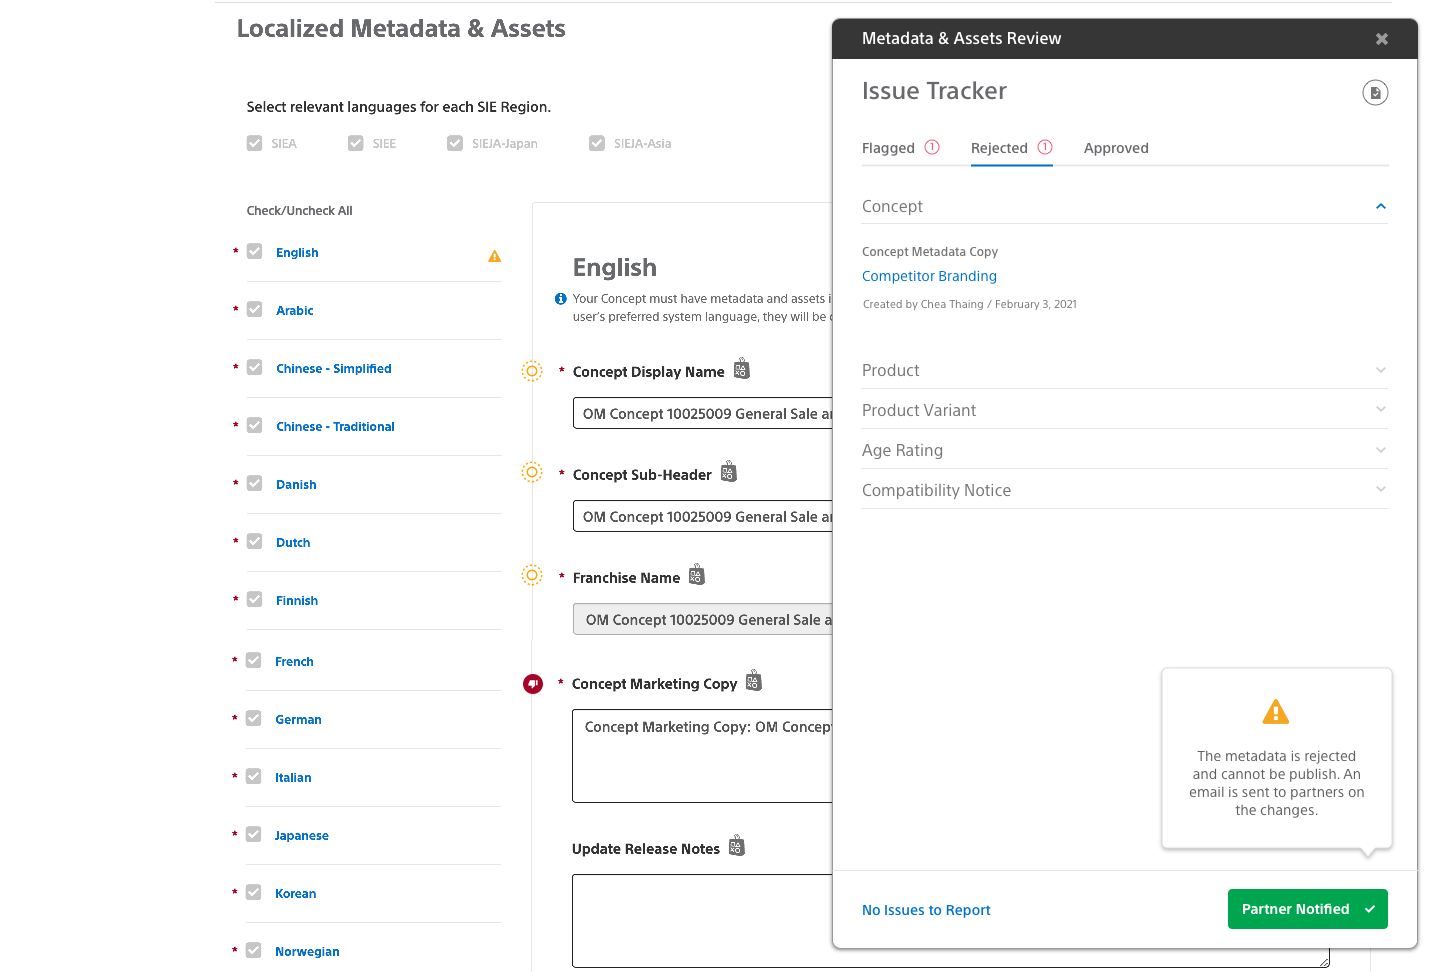This screenshot has height=972, width=1440.
Task: Click flagged status icon beside Concept Sub-Header
Action: (532, 472)
